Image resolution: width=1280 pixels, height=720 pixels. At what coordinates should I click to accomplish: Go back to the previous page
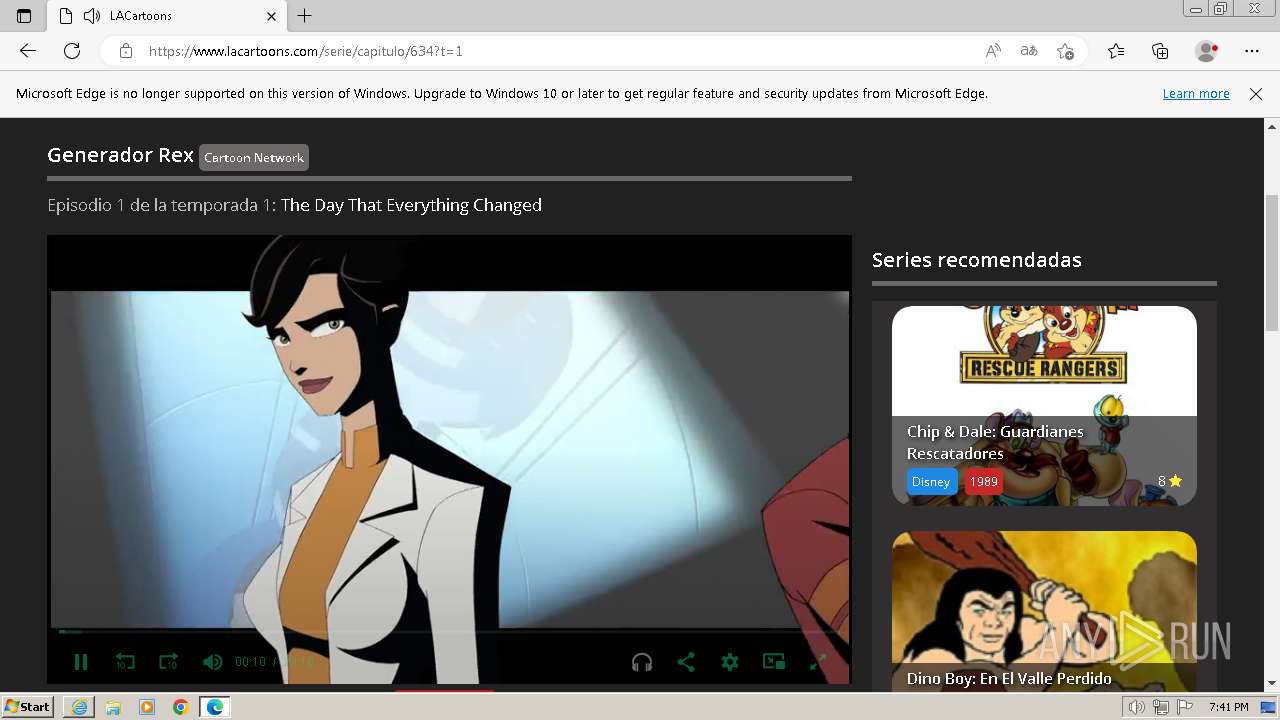tap(28, 51)
